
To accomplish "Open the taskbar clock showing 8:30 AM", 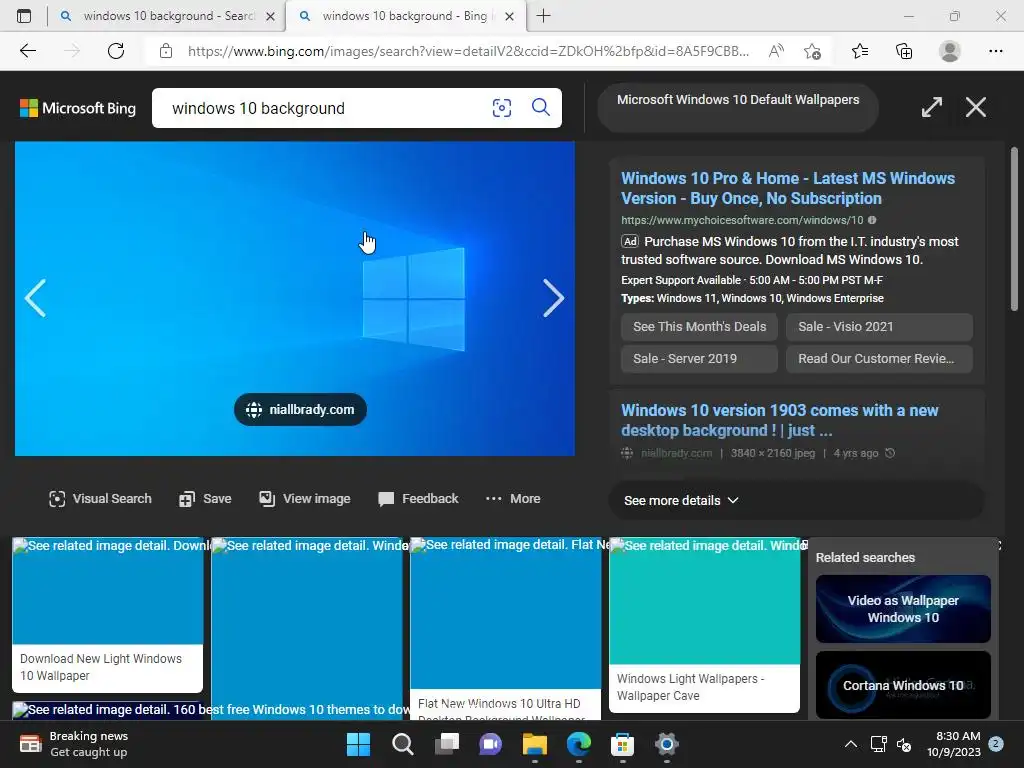I will tap(953, 744).
